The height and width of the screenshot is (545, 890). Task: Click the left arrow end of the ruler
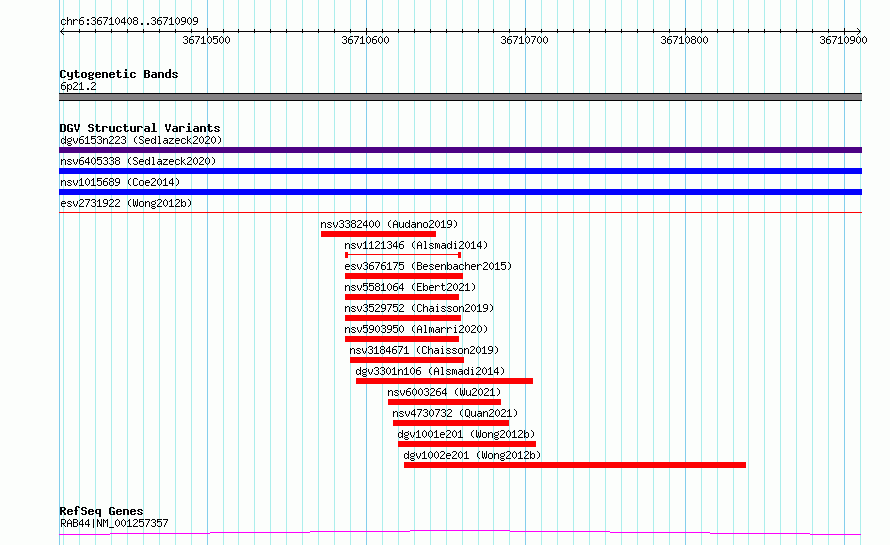(x=62, y=31)
